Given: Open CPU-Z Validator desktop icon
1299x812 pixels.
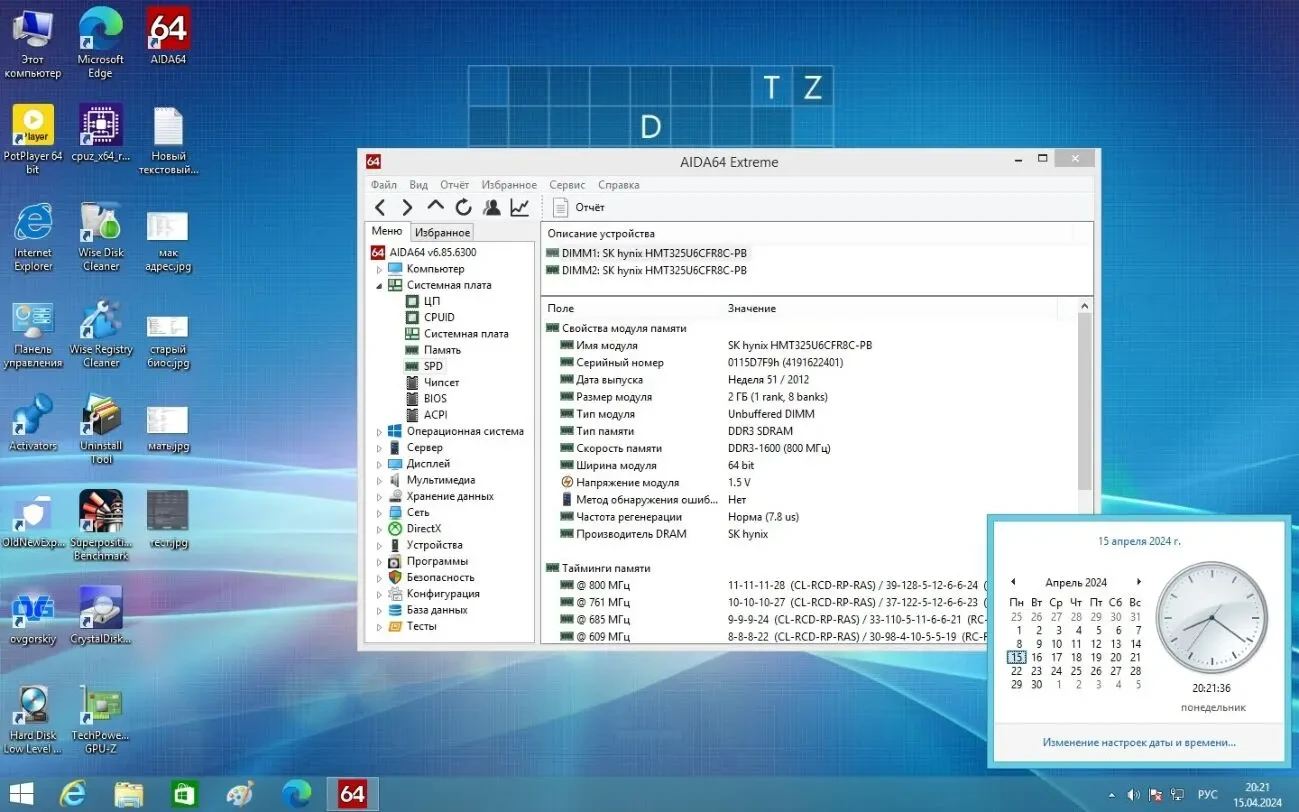Looking at the screenshot, I should point(100,125).
